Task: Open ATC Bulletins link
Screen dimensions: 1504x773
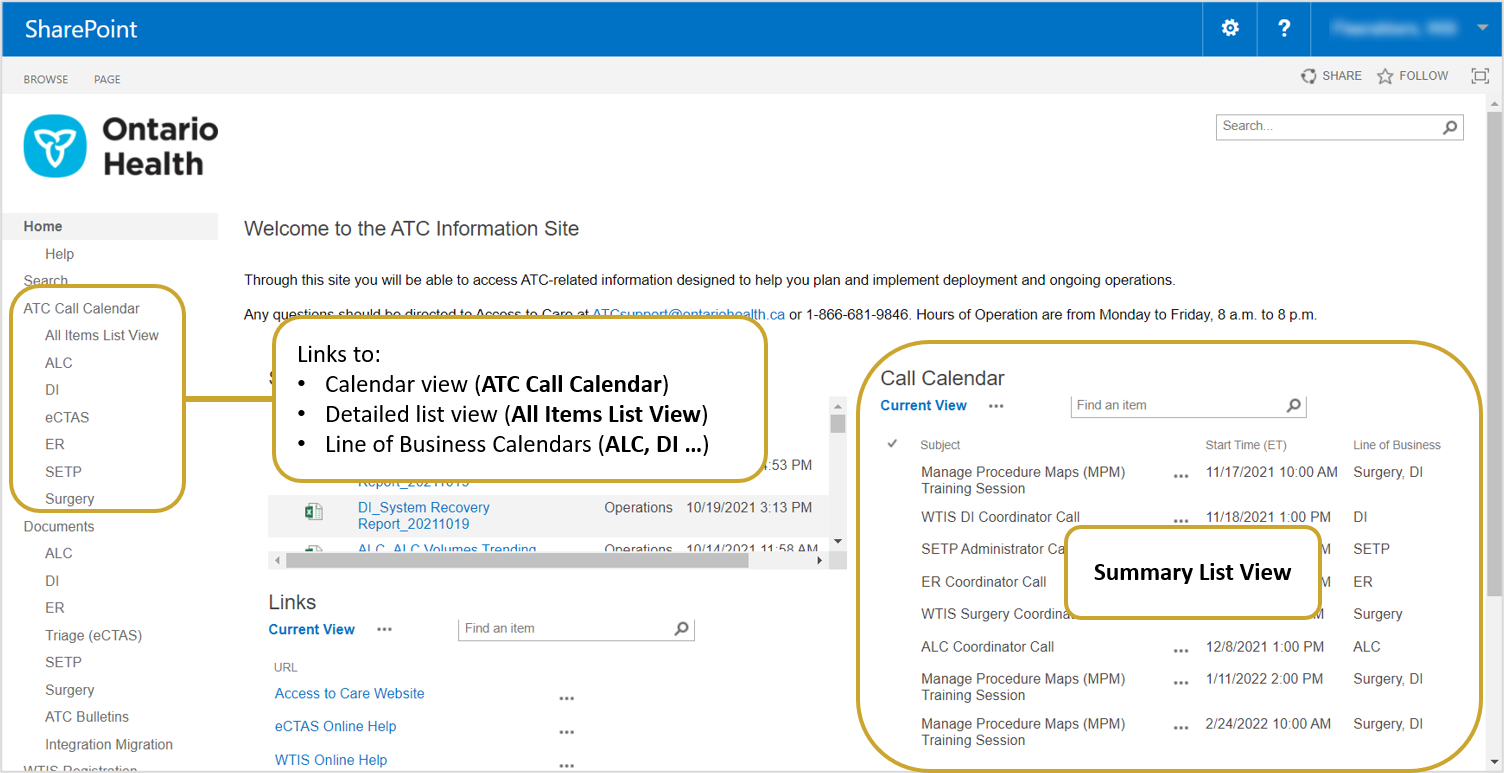Action: pos(87,717)
